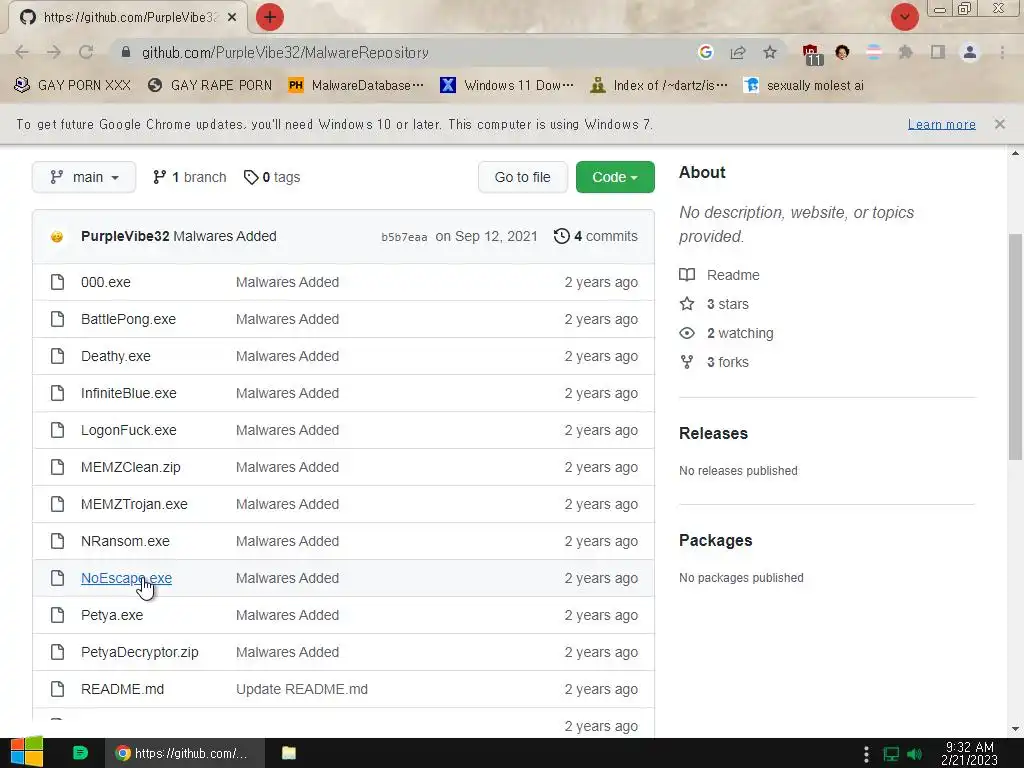The height and width of the screenshot is (768, 1024).
Task: Click red extension icon with badge 11
Action: coord(811,54)
